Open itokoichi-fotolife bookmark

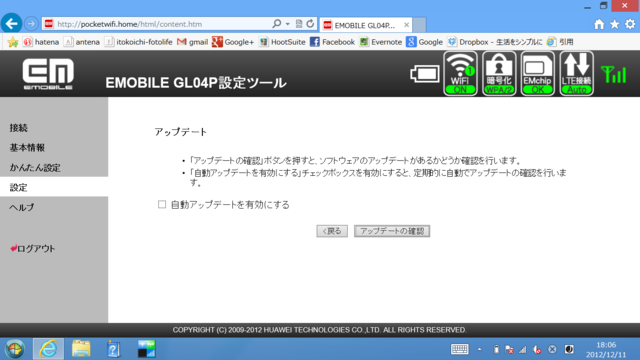tap(138, 42)
